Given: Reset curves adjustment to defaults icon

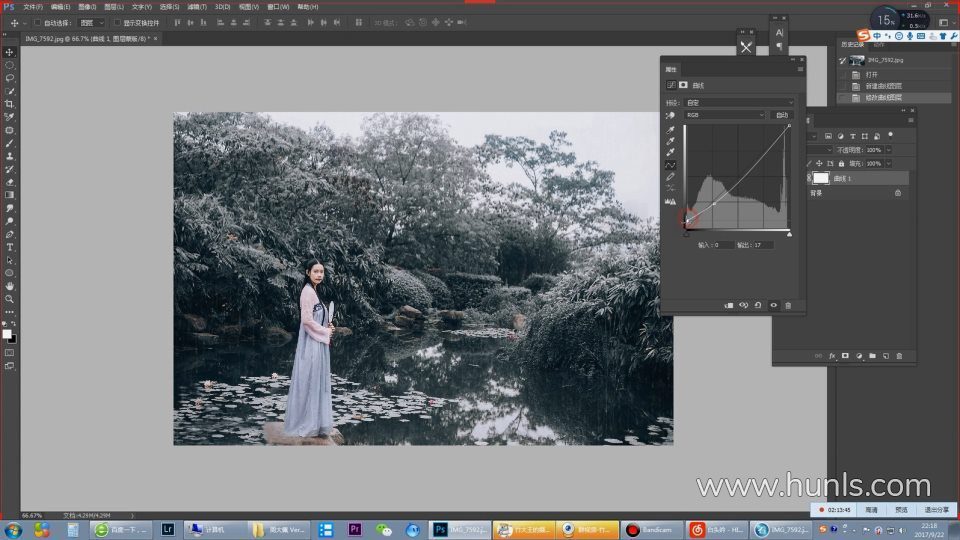Looking at the screenshot, I should [758, 305].
